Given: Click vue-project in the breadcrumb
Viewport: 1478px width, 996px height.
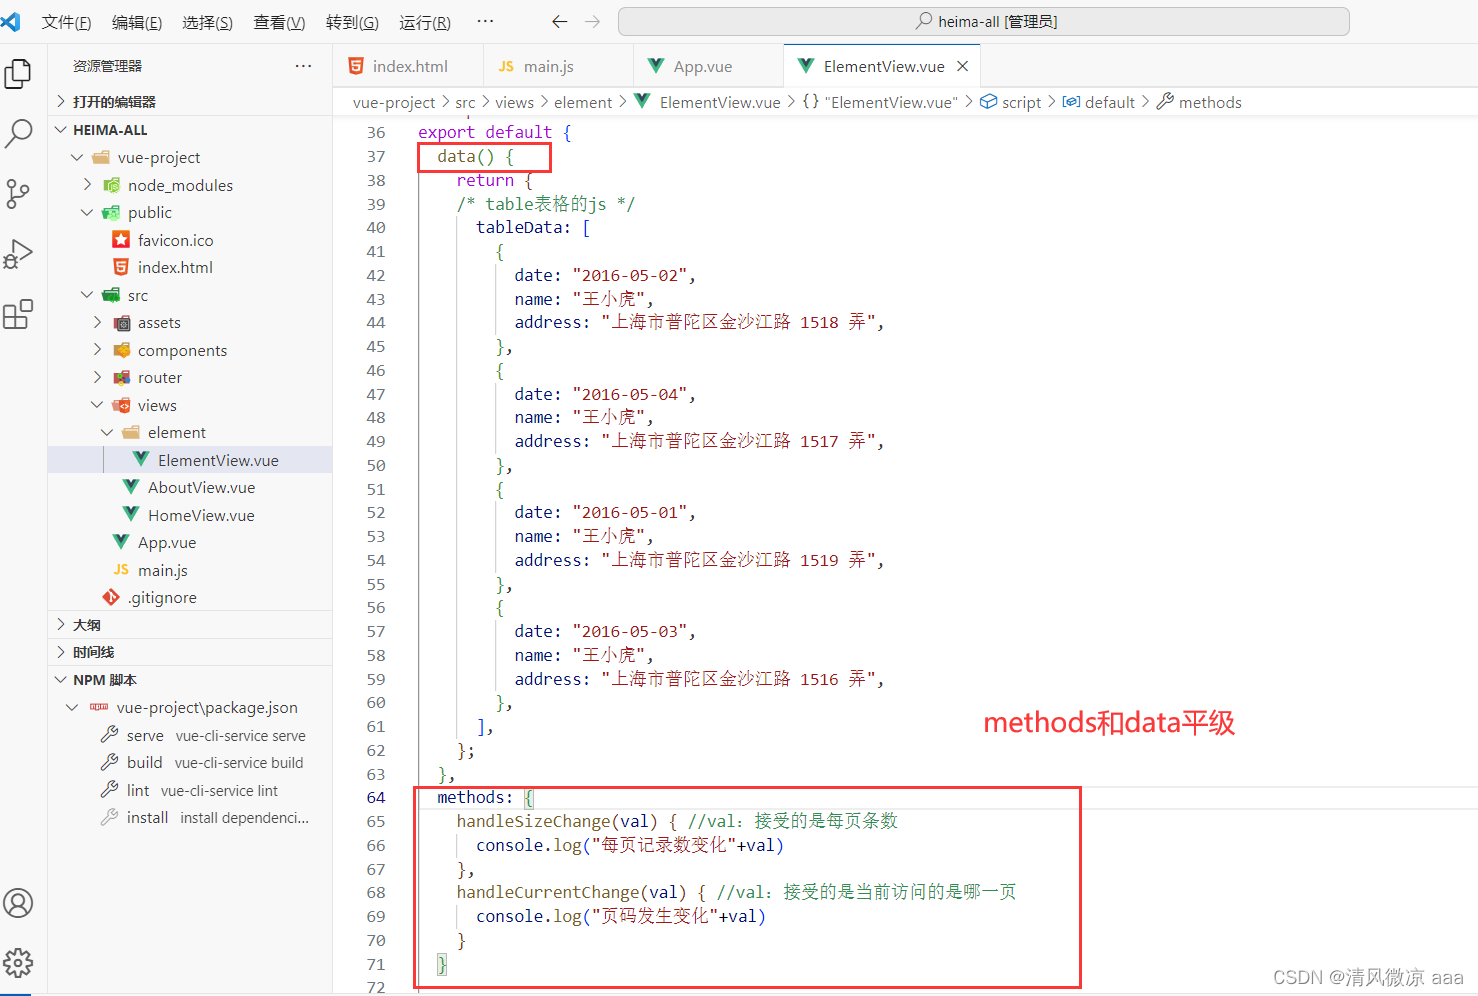Looking at the screenshot, I should tap(394, 102).
